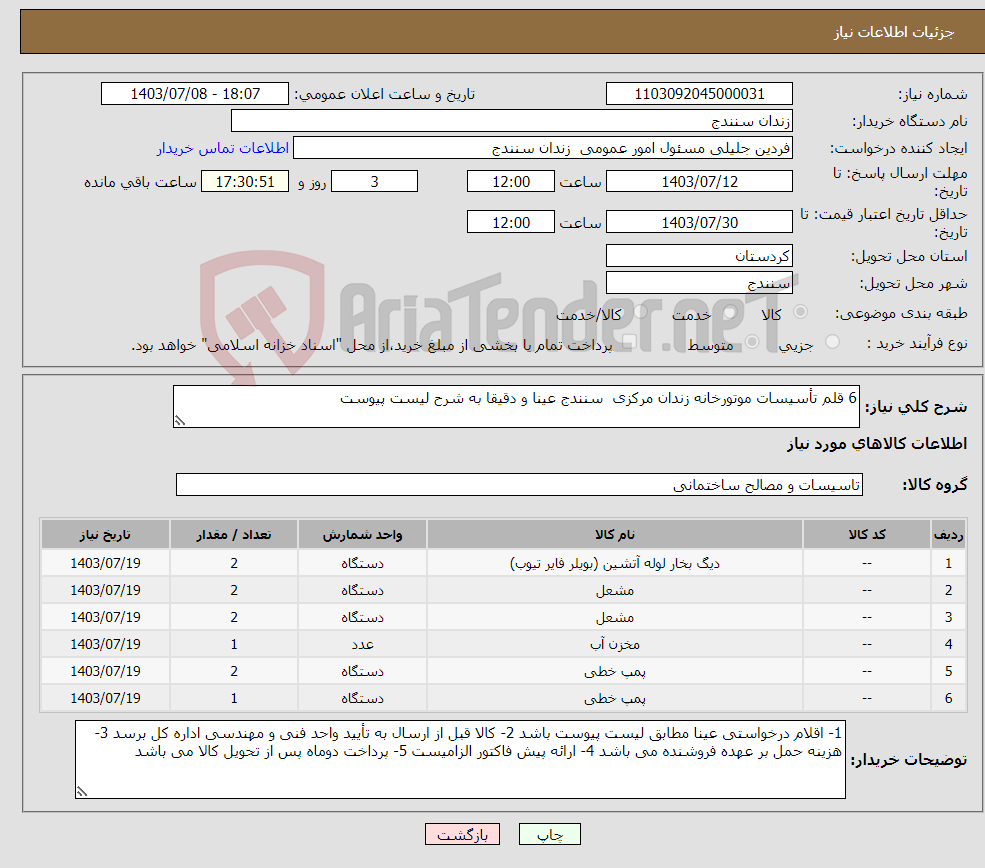
Task: Toggle the Islamic treasury payment checkbox
Action: (x=629, y=342)
